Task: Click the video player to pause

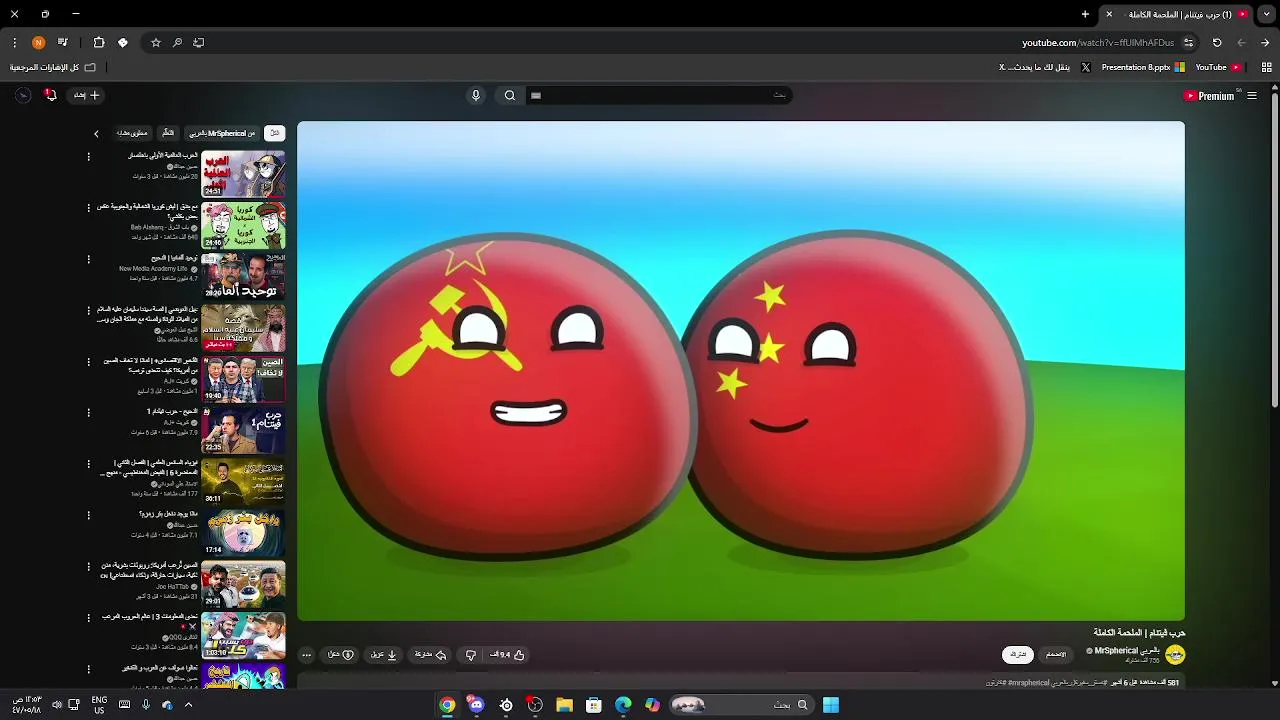Action: point(741,371)
